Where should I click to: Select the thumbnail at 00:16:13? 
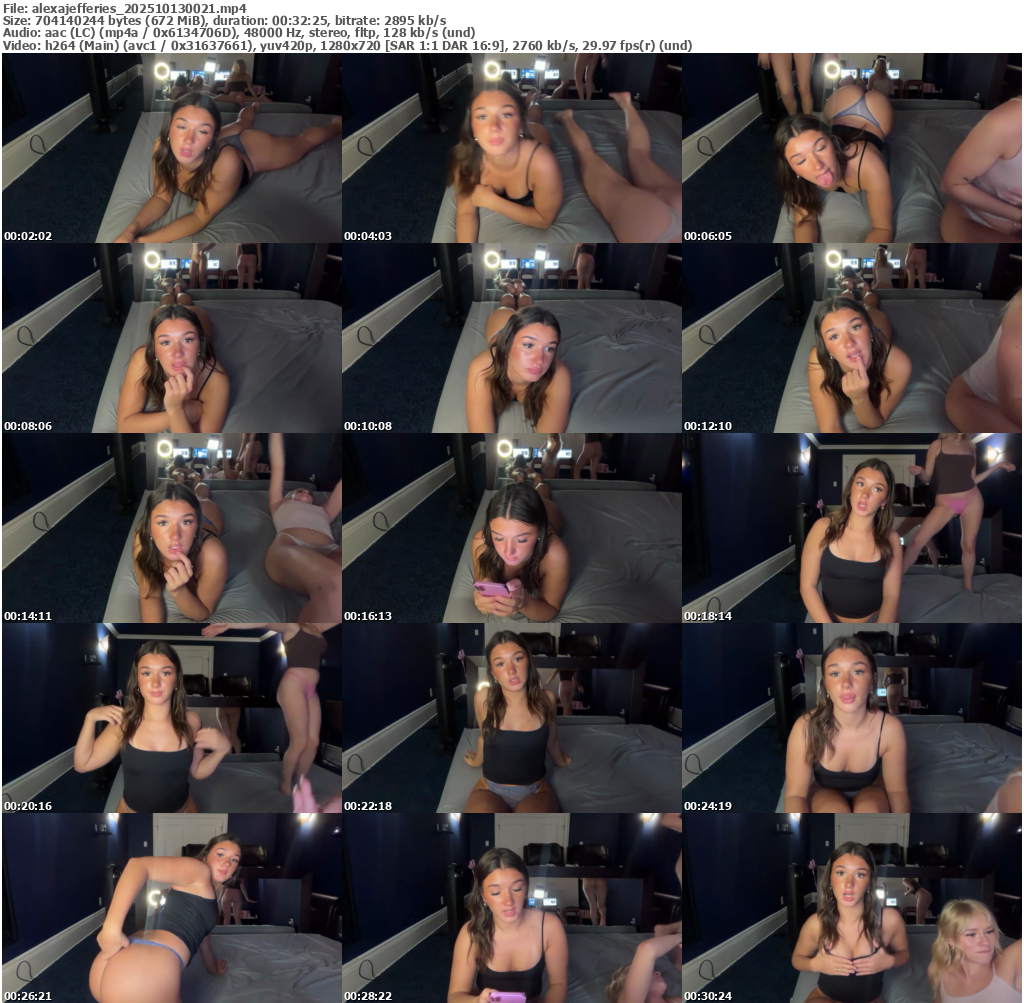[511, 528]
